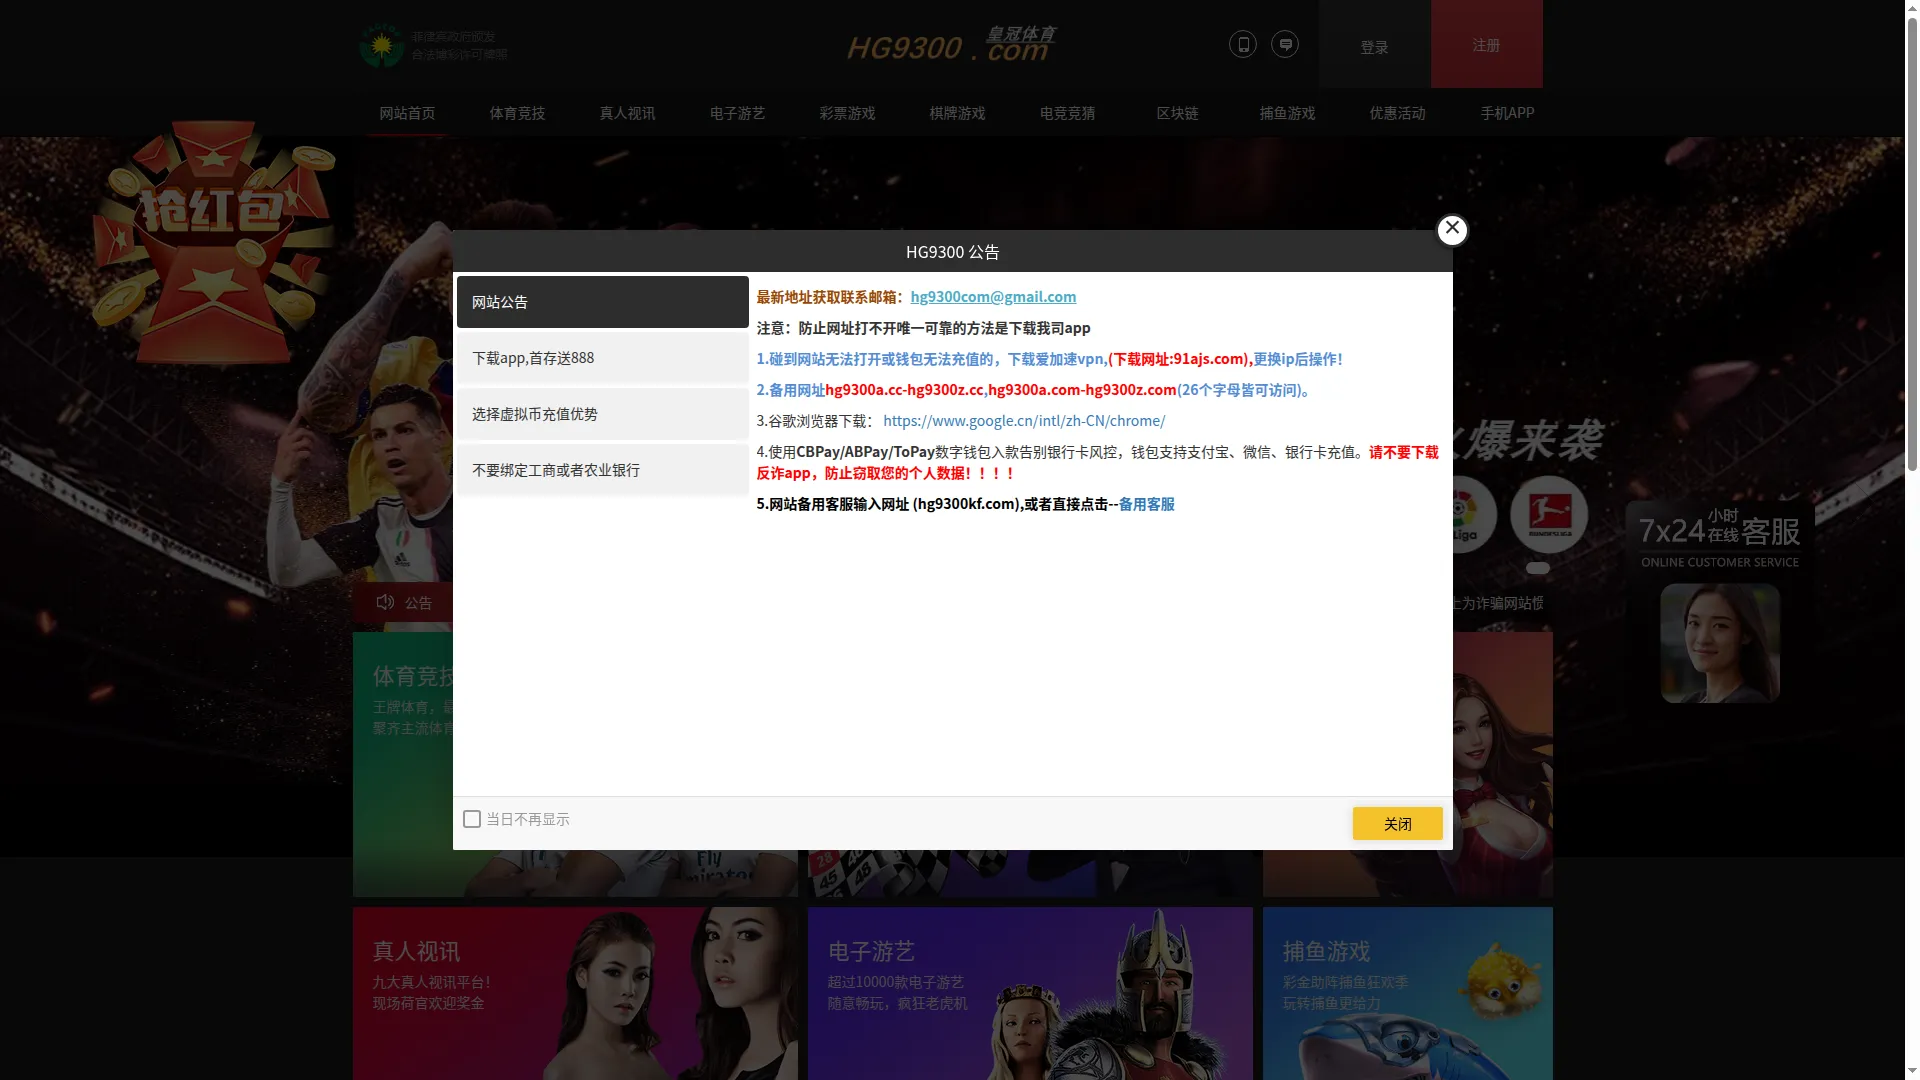Open the 优惠活动 navigation menu
Image resolution: width=1920 pixels, height=1080 pixels.
point(1397,113)
